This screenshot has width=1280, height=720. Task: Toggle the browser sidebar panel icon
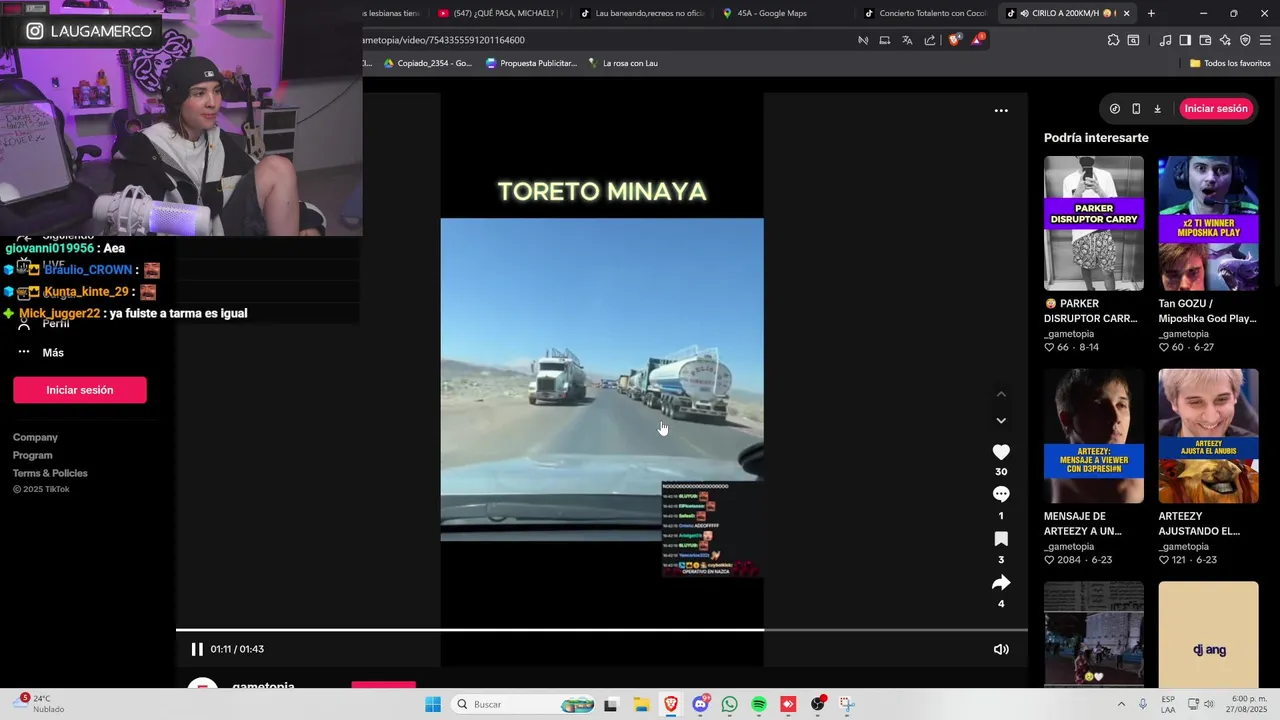1185,40
